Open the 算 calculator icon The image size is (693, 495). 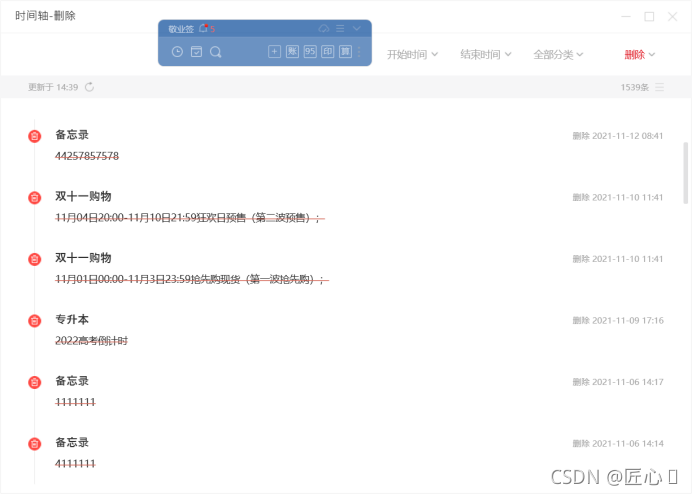tap(345, 52)
